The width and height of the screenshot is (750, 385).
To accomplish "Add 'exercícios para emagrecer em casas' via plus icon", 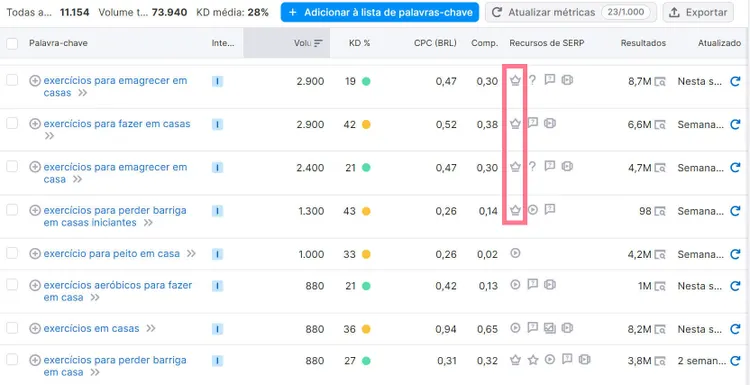I will click(x=35, y=81).
